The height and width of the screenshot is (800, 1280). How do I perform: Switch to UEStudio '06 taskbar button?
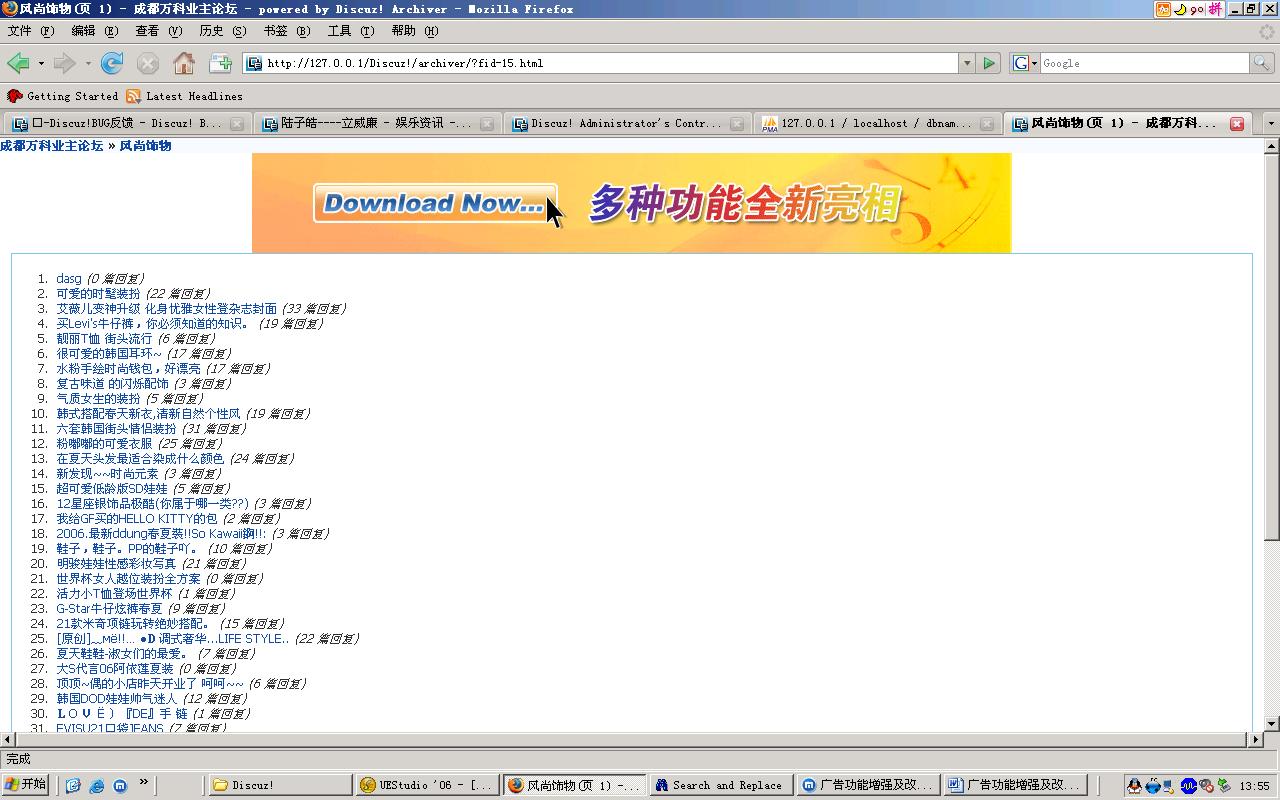(x=426, y=785)
